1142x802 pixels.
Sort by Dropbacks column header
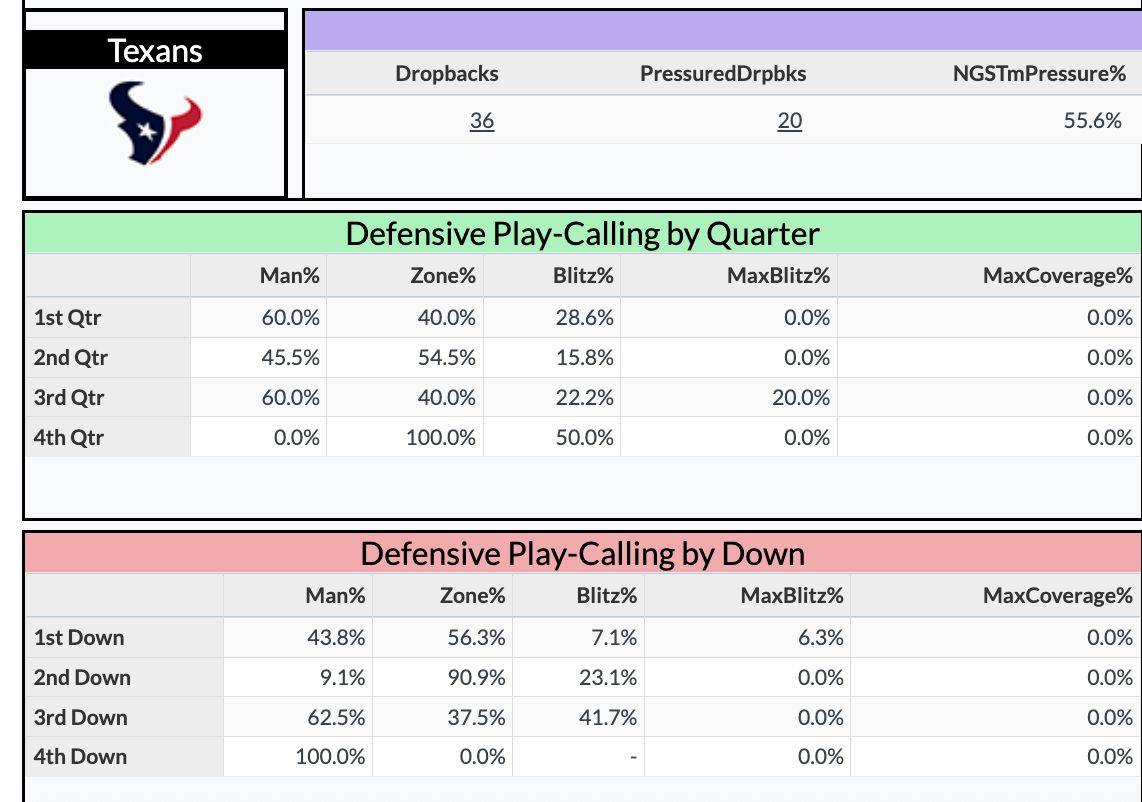click(x=447, y=73)
